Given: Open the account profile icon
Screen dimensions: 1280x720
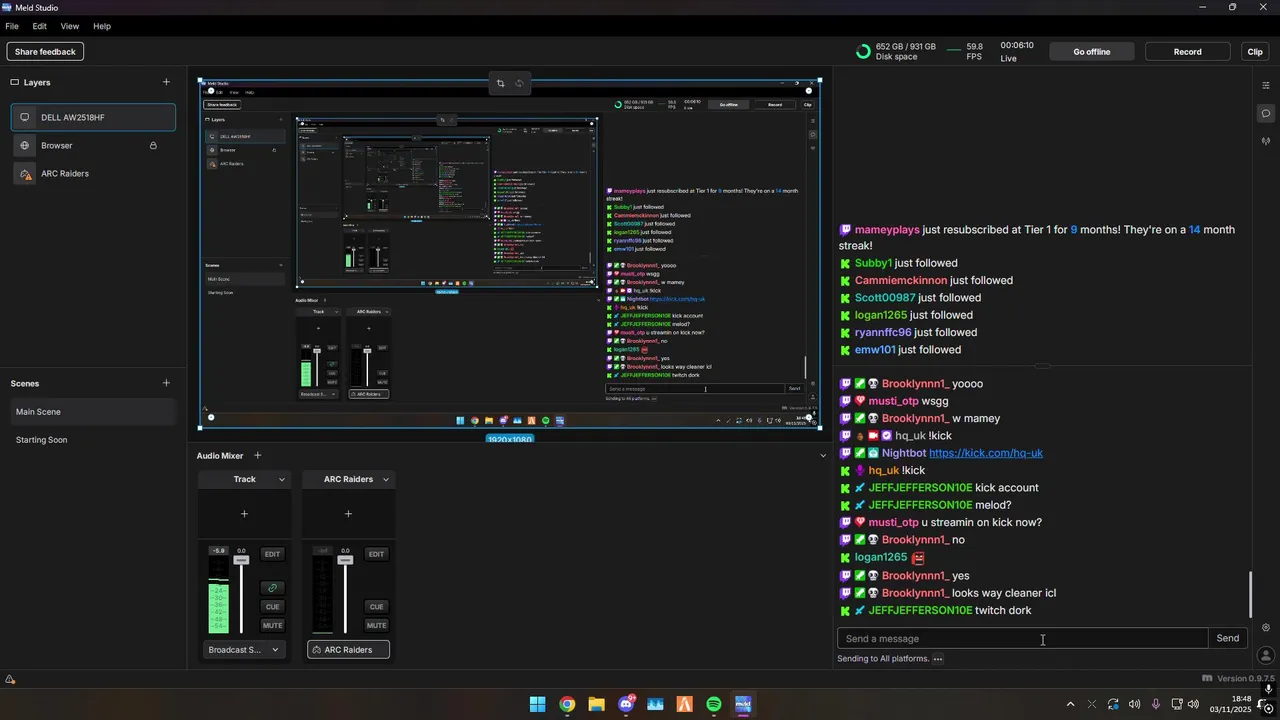Looking at the screenshot, I should point(1266,656).
